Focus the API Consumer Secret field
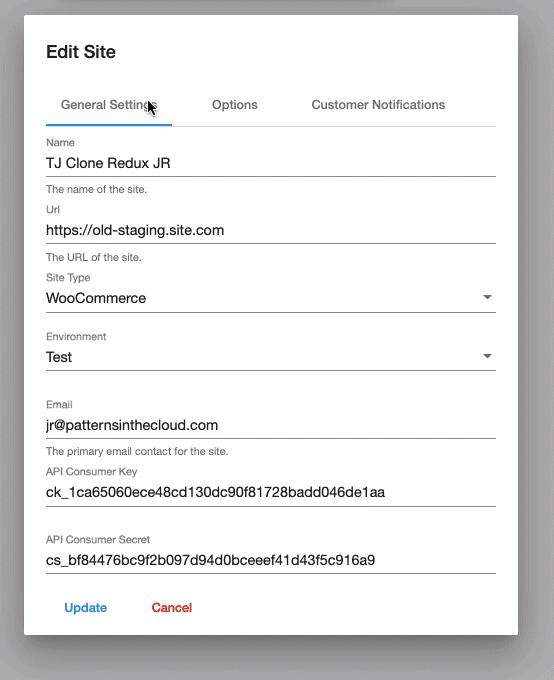Image resolution: width=554 pixels, height=680 pixels. (271, 560)
